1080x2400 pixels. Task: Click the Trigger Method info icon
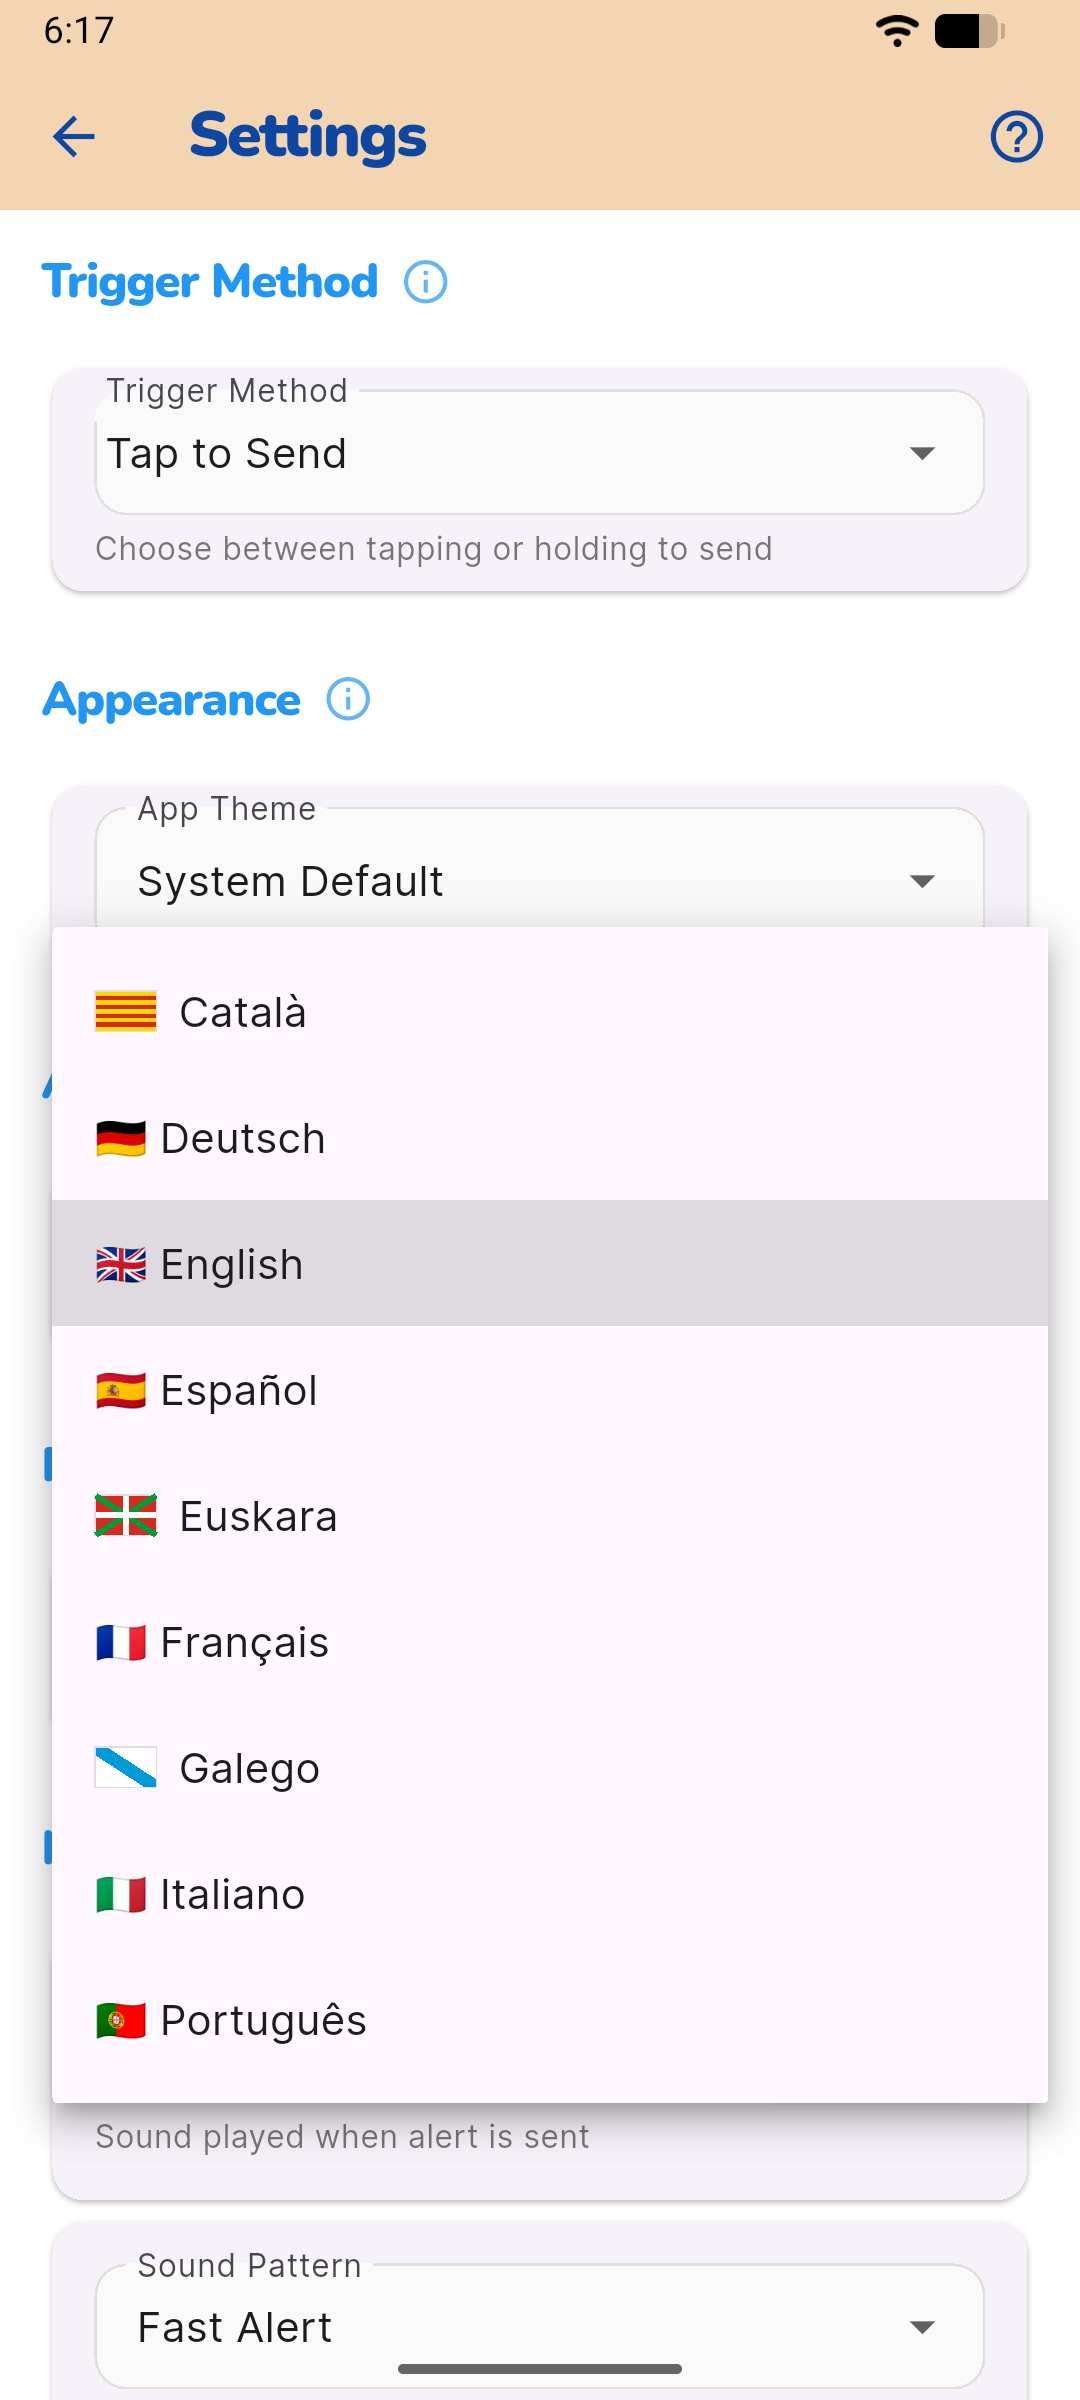425,283
